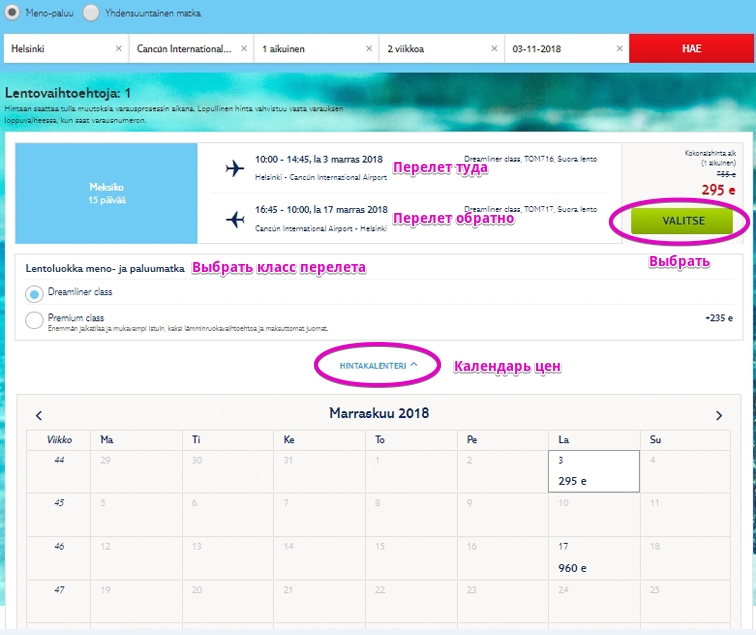756x635 pixels.
Task: Select November 3 with 295 e price
Action: pos(594,471)
